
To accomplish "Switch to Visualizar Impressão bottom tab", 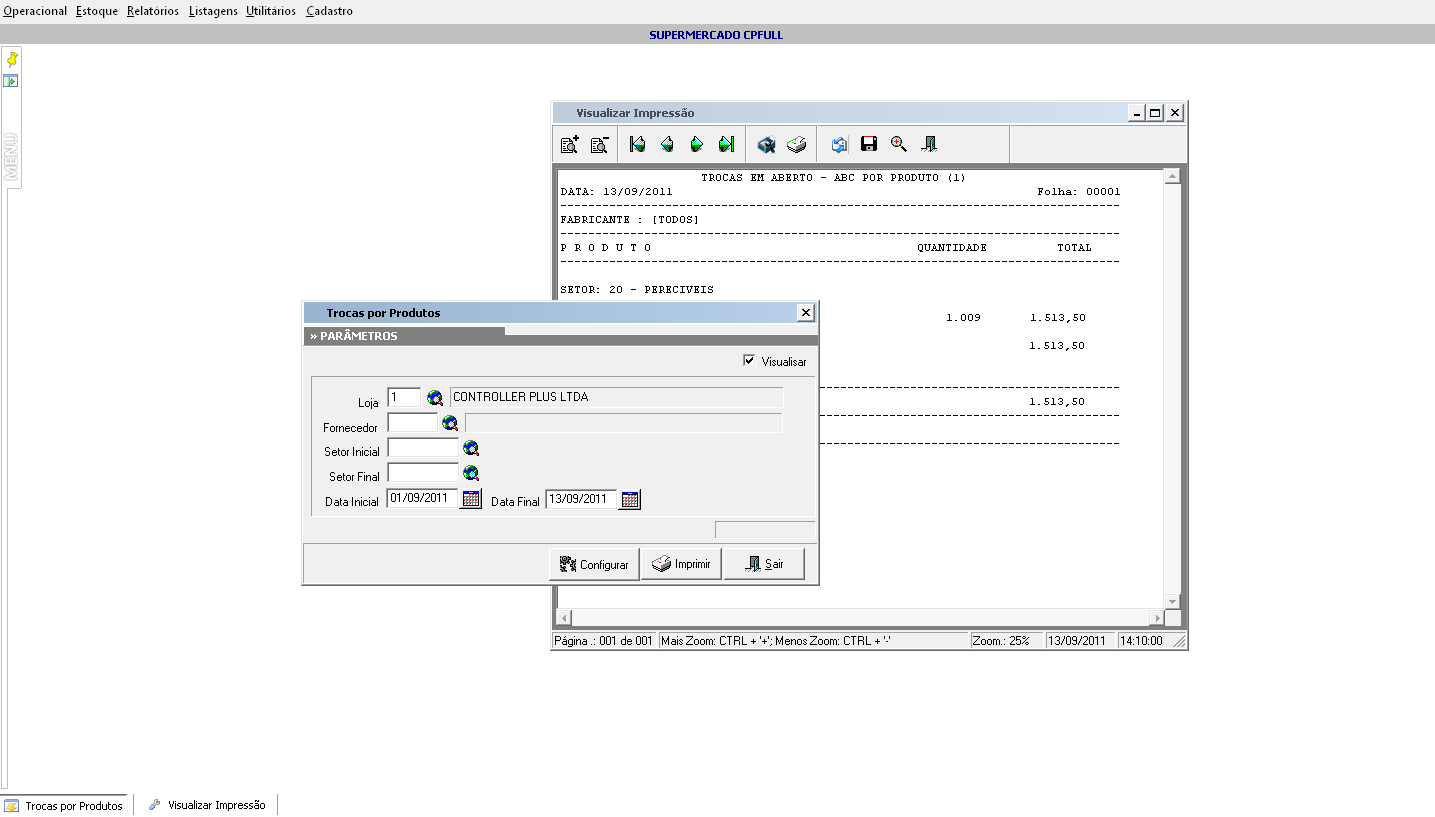I will [x=206, y=805].
